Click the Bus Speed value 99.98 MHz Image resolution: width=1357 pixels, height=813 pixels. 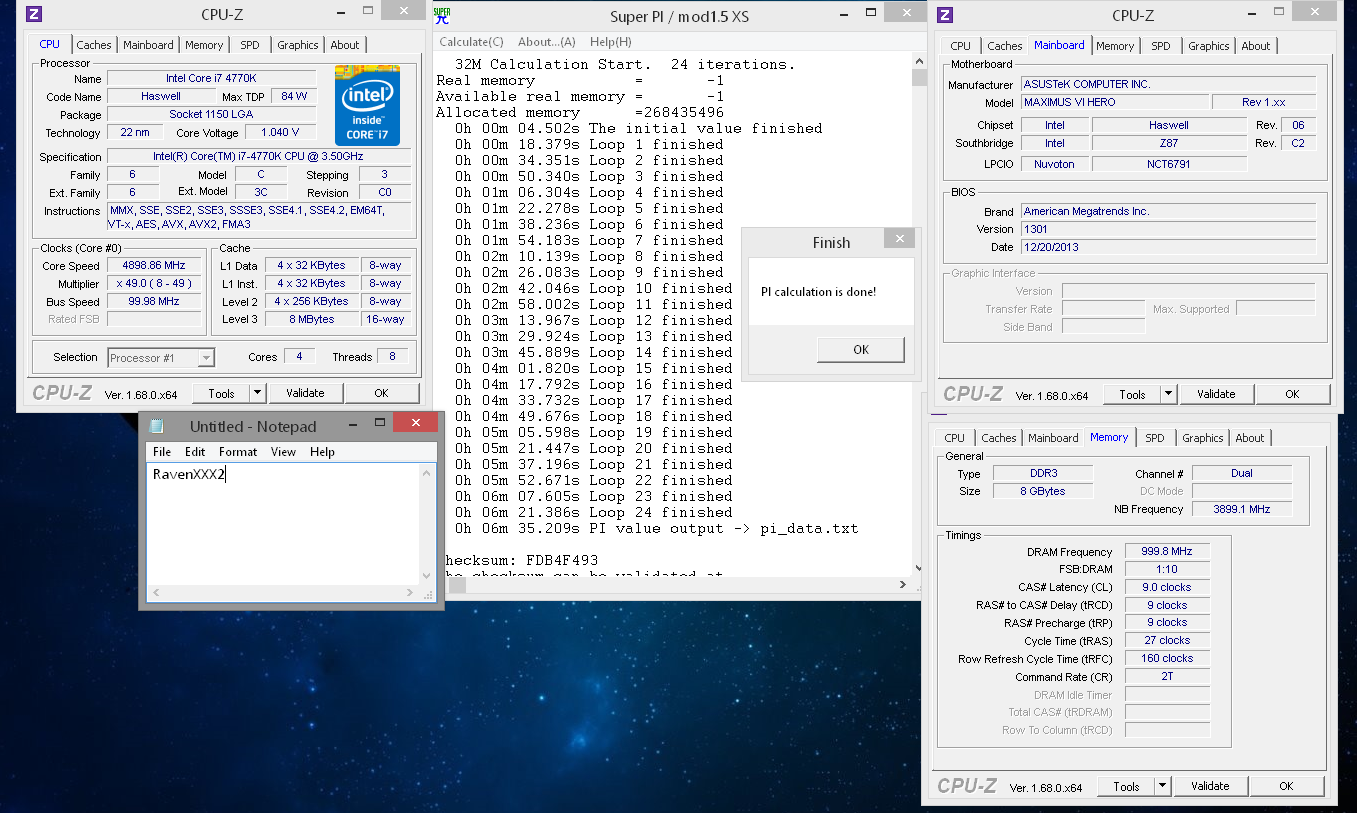point(155,302)
